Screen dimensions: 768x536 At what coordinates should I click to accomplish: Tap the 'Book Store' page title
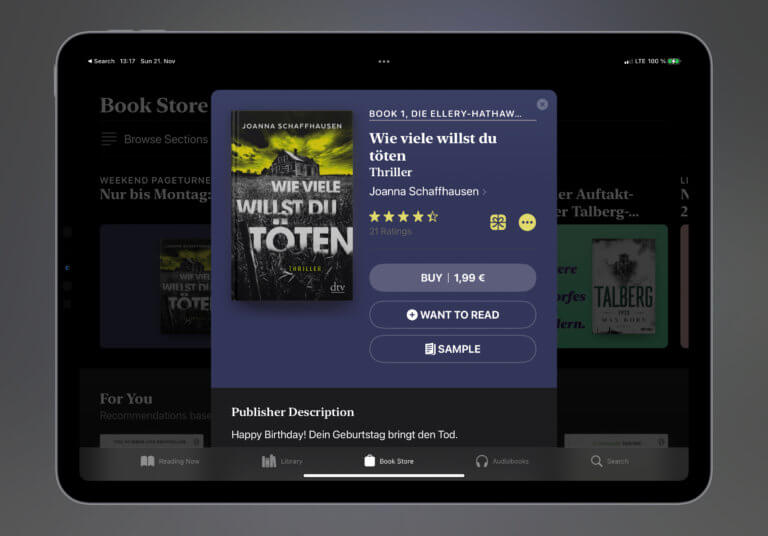pos(154,105)
